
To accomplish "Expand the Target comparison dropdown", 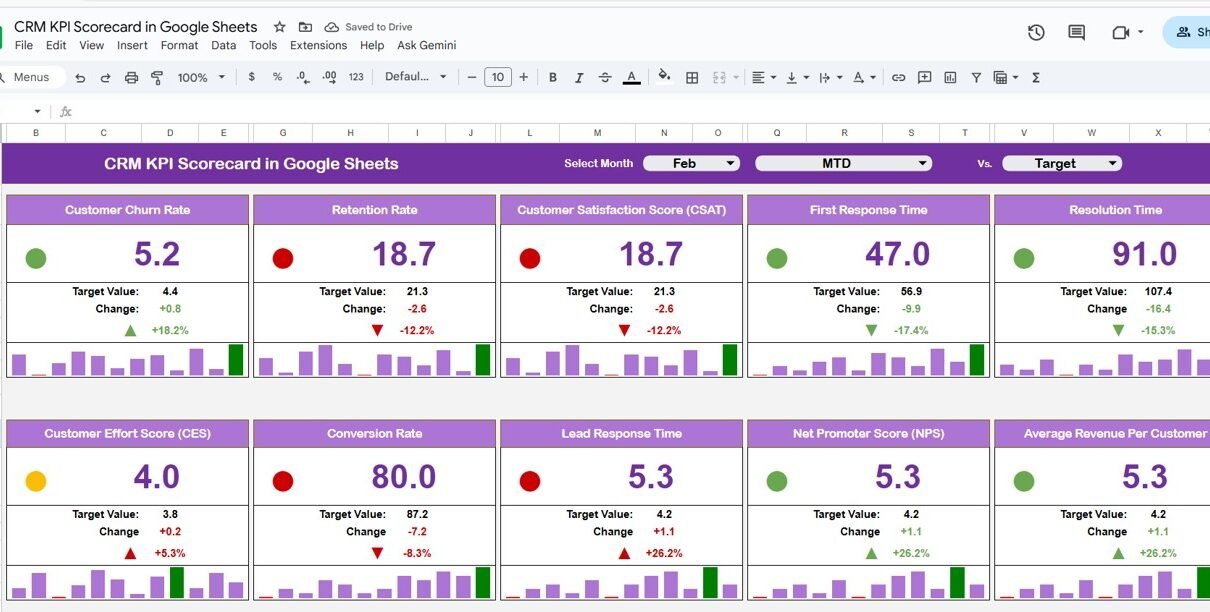I will coord(1062,163).
